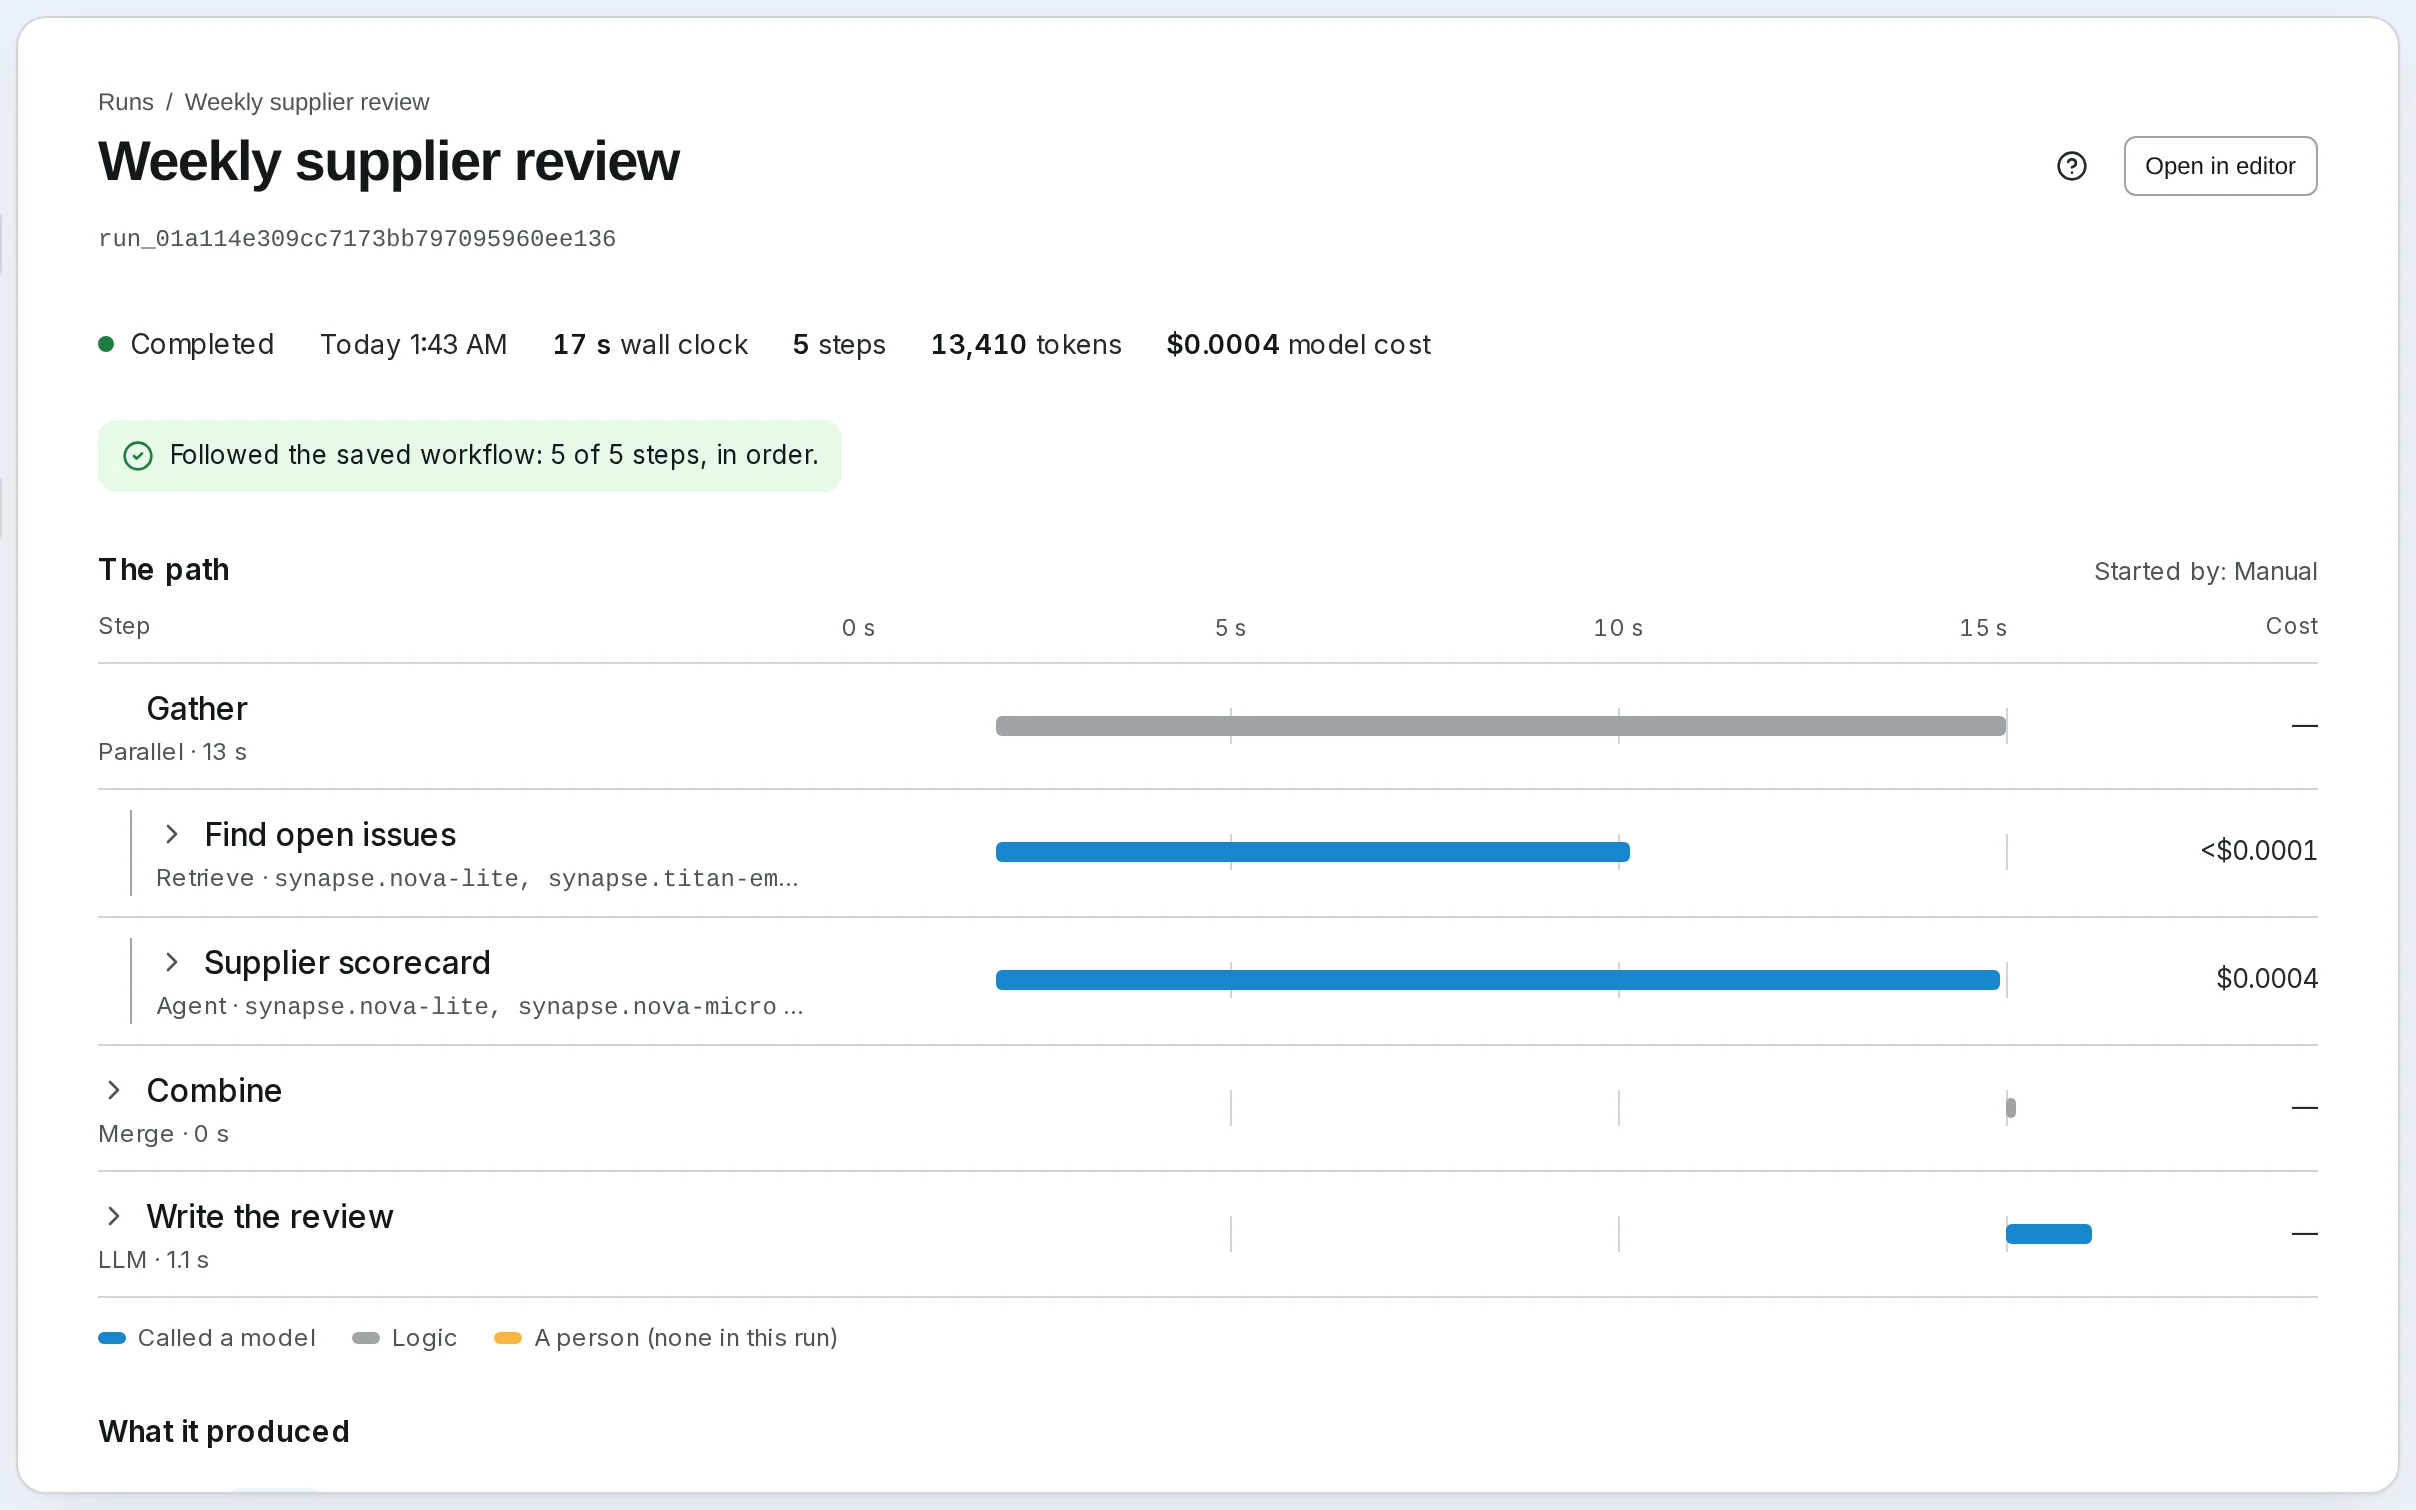The height and width of the screenshot is (1510, 2416).
Task: Click the Write the review step name
Action: point(270,1216)
